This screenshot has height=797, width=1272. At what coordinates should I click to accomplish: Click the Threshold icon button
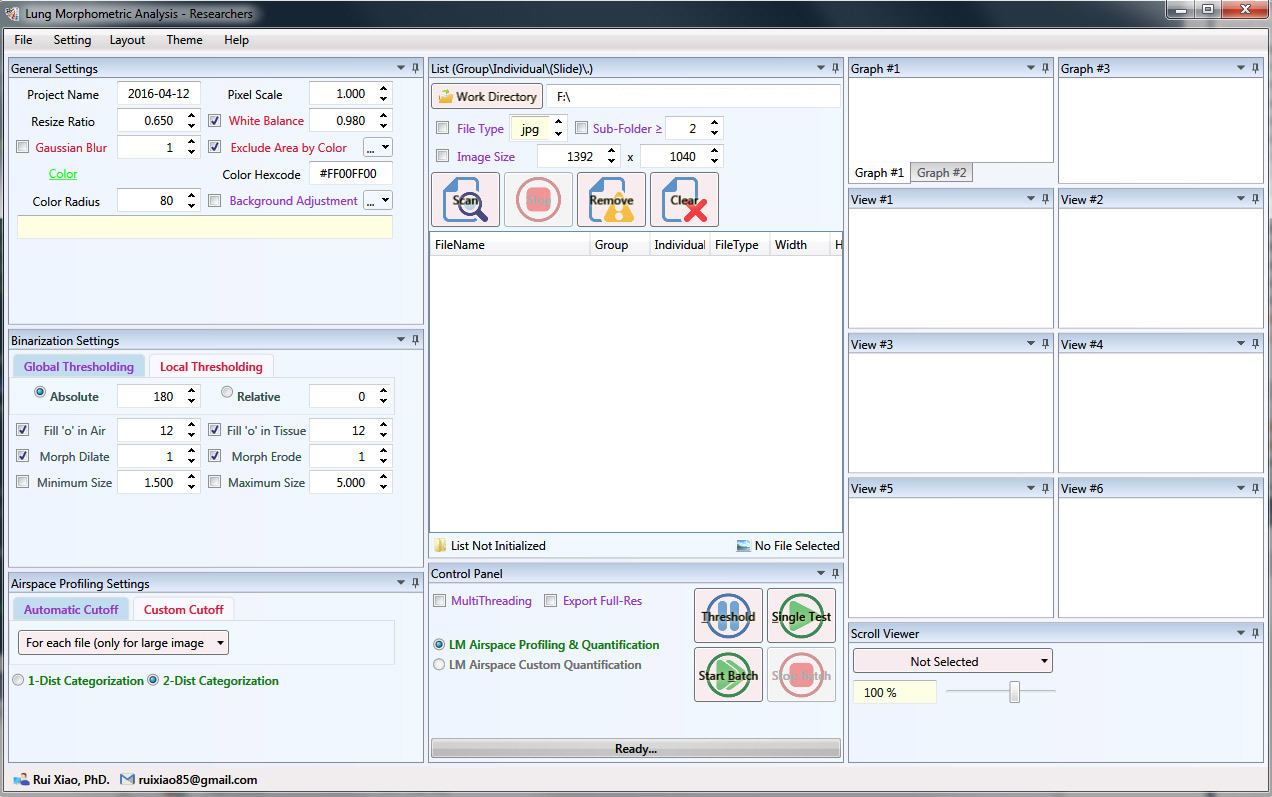[x=728, y=616]
